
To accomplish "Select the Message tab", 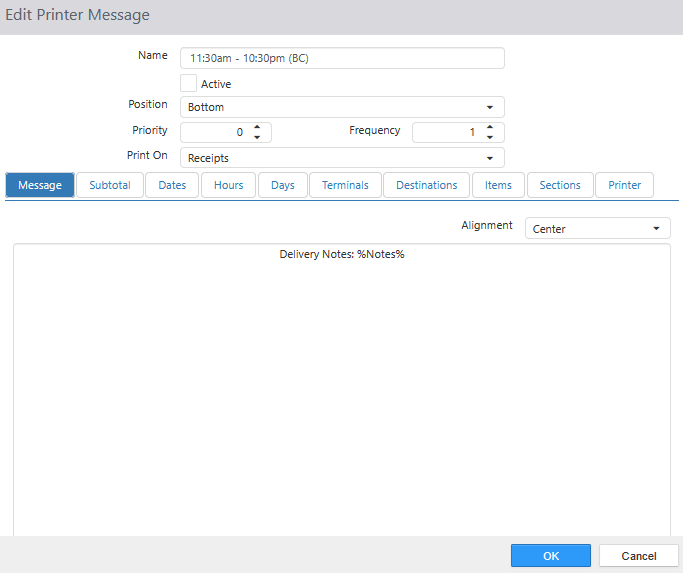I will (x=40, y=185).
